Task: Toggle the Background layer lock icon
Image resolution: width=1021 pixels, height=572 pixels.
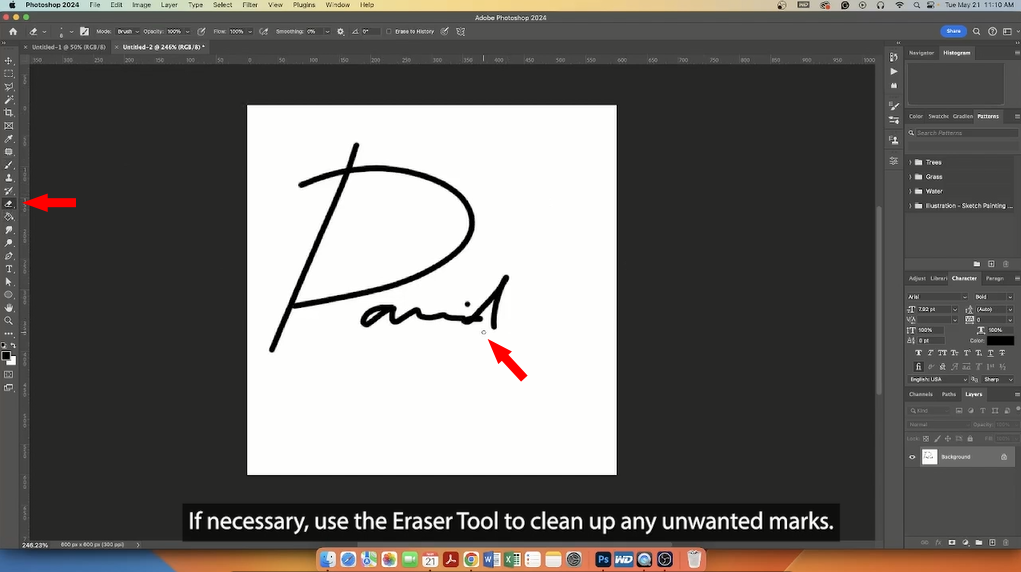Action: pyautogui.click(x=1003, y=457)
